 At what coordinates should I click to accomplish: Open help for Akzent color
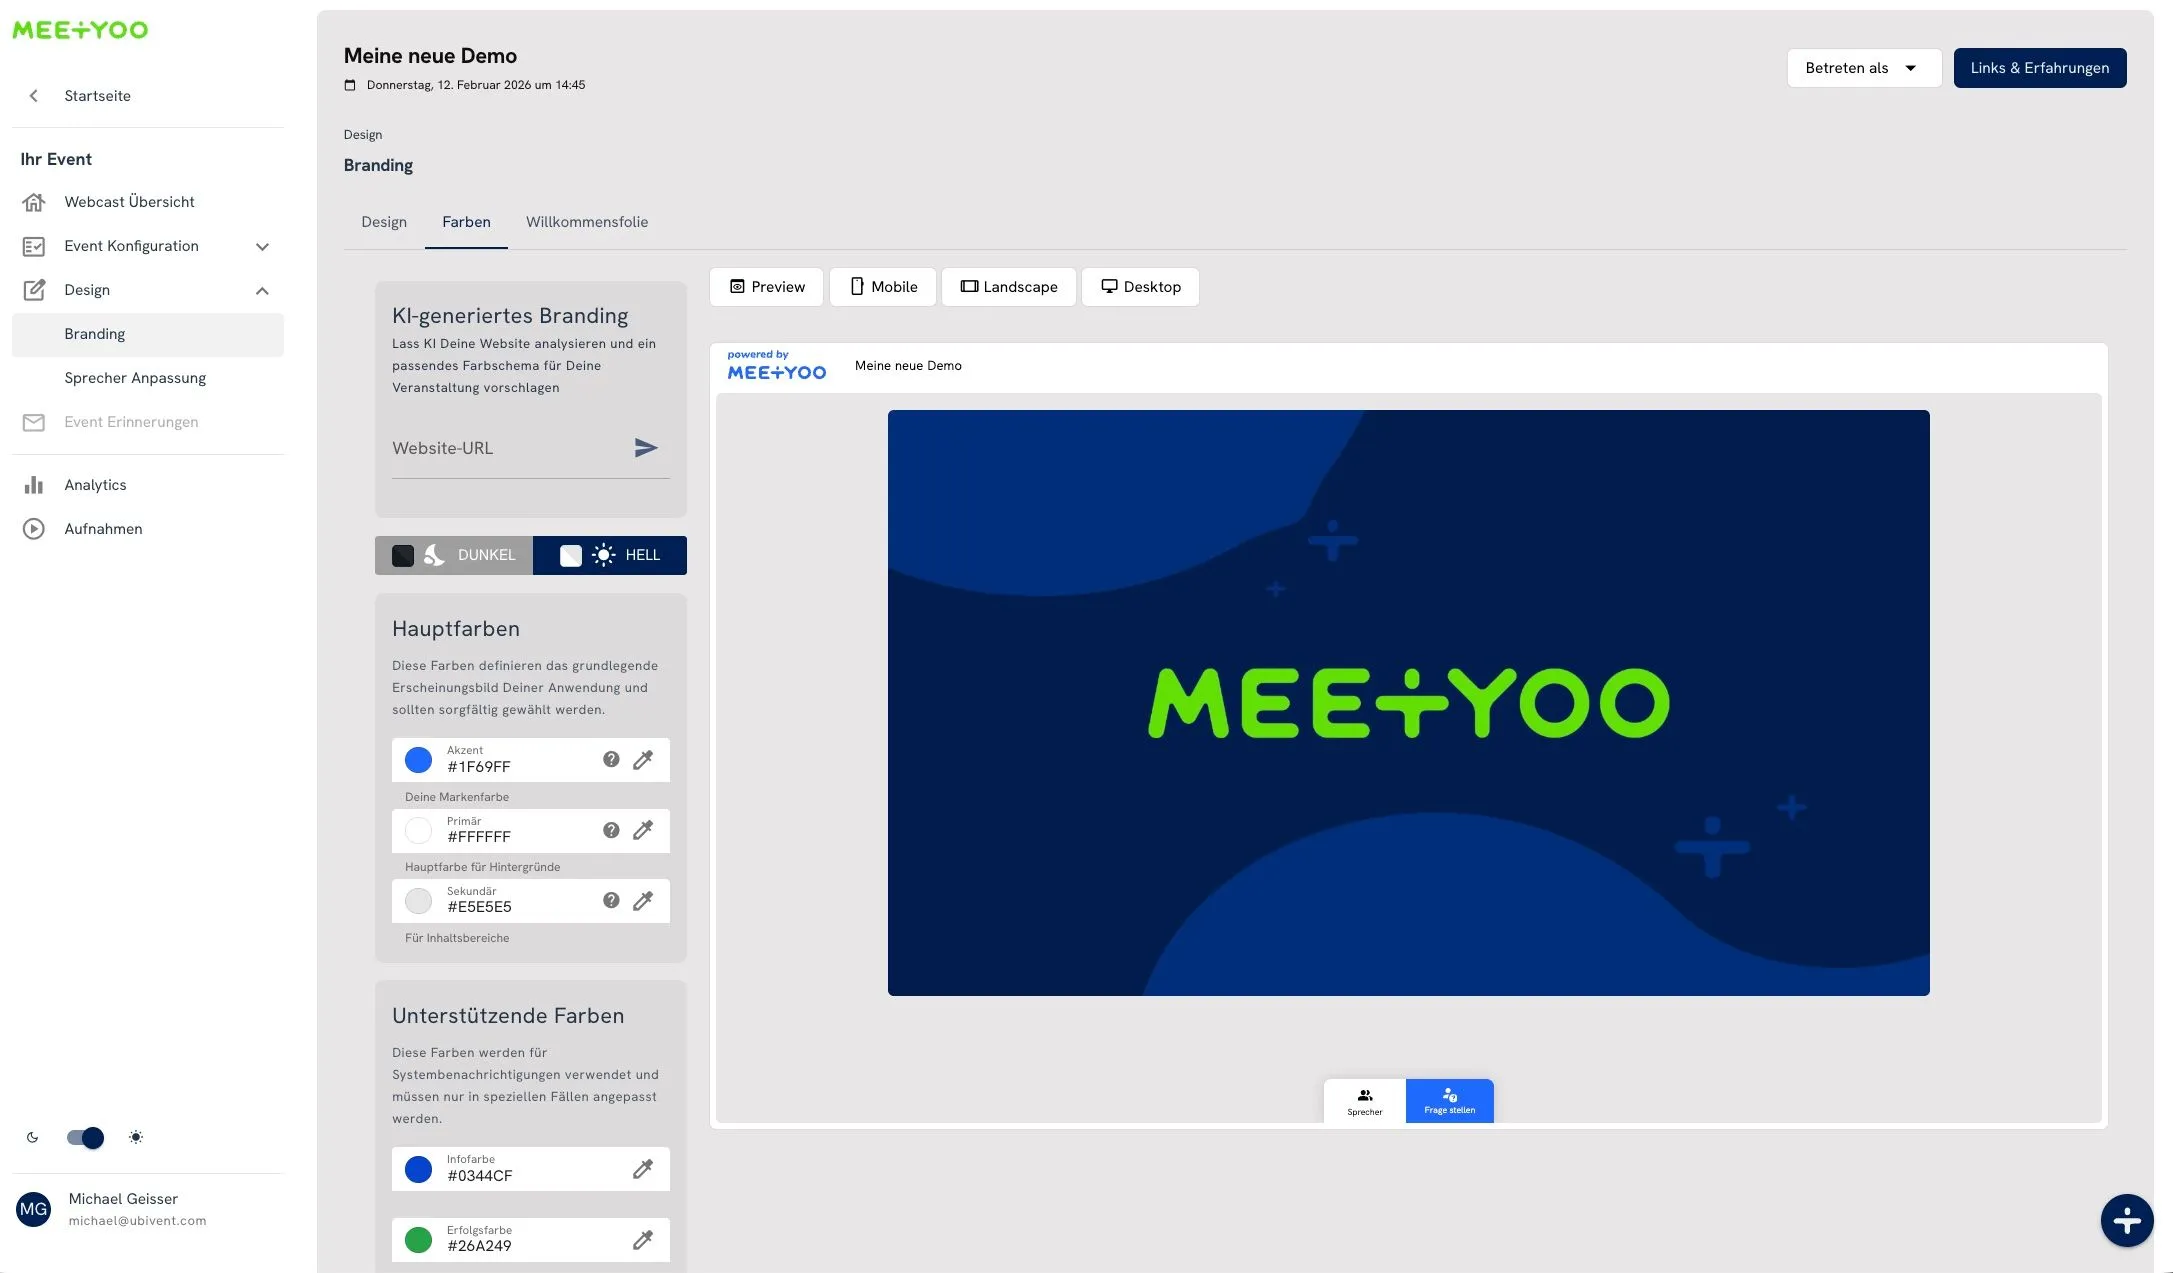click(611, 759)
